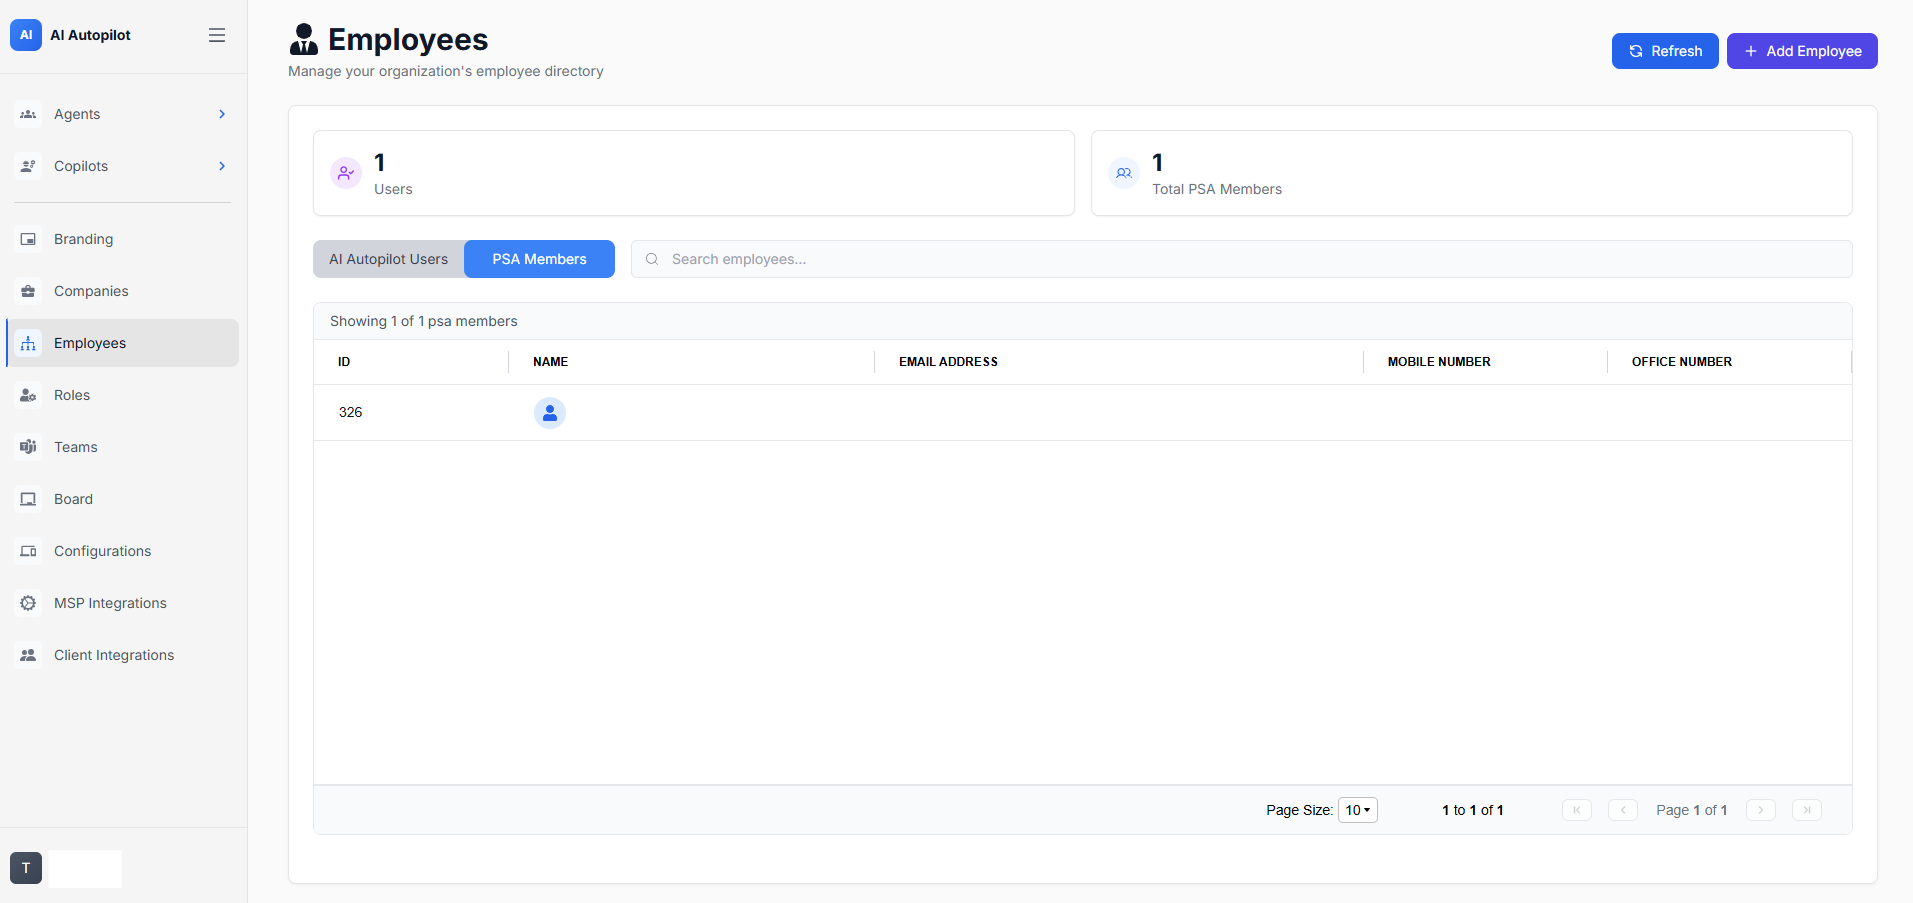The height and width of the screenshot is (903, 1913).
Task: Open the Page Size dropdown
Action: point(1358,810)
